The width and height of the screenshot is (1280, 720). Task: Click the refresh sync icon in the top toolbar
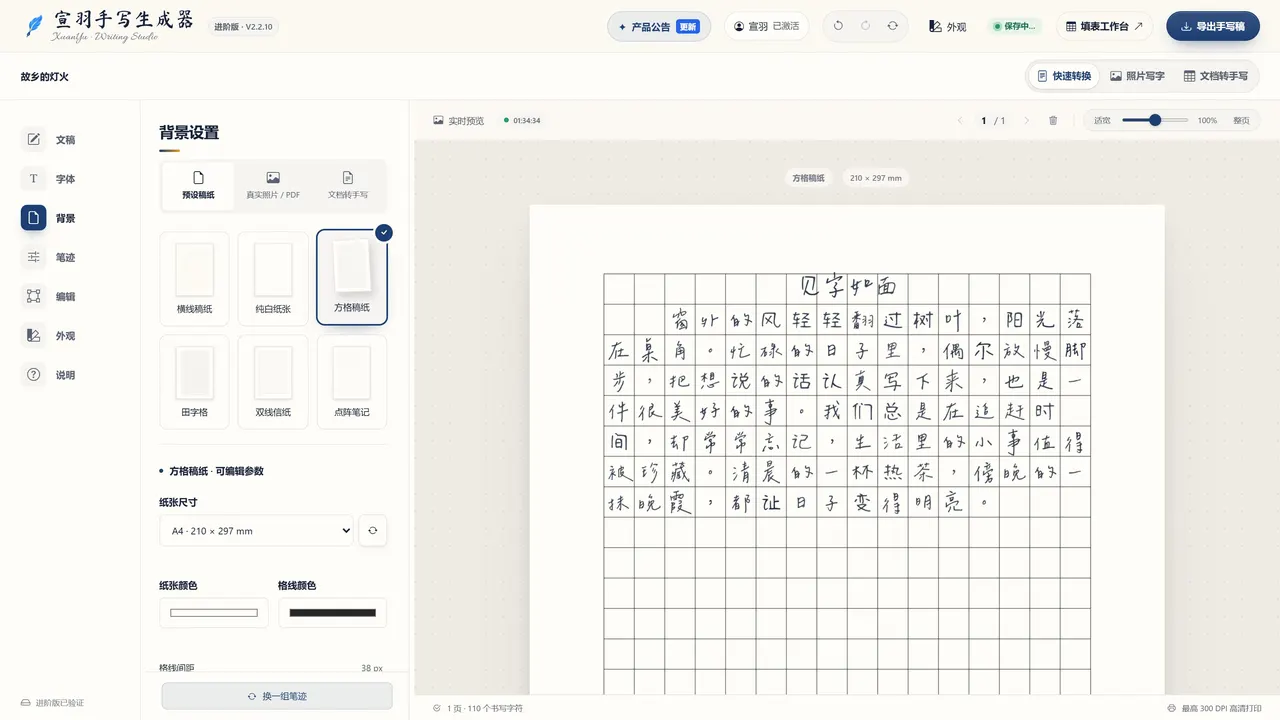point(892,26)
